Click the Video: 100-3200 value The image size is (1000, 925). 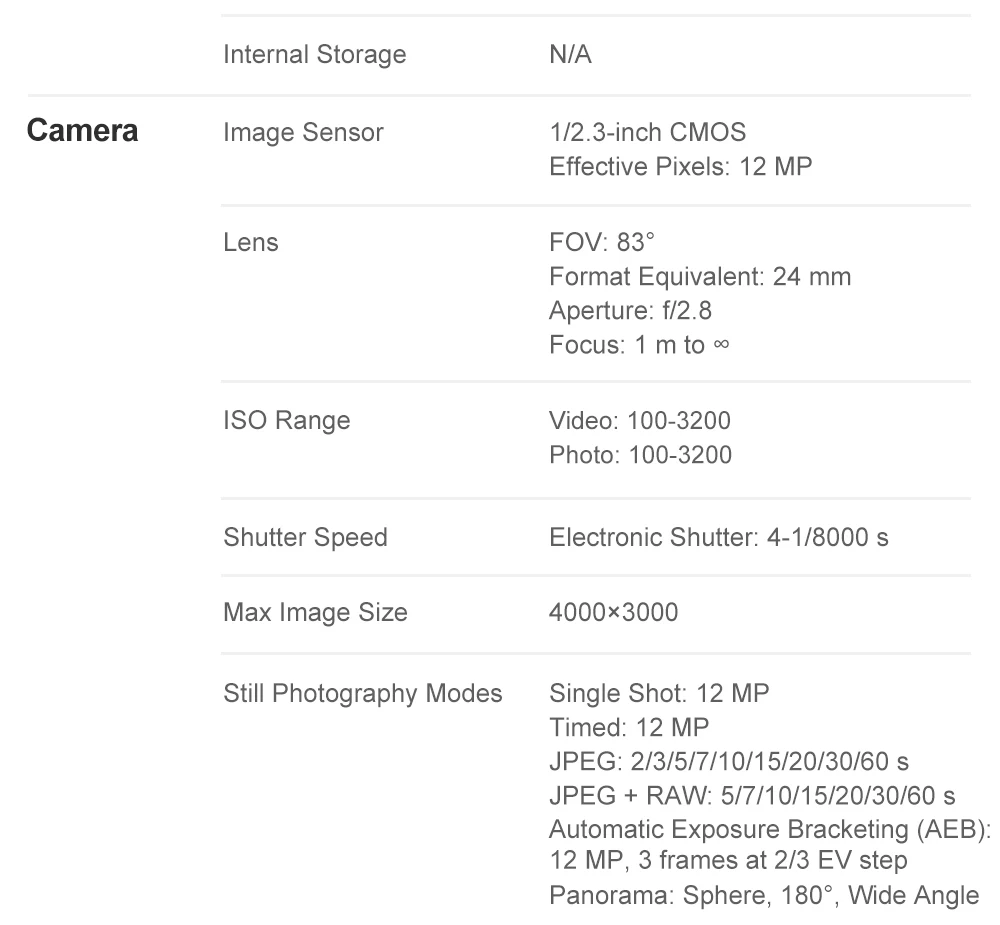click(640, 421)
